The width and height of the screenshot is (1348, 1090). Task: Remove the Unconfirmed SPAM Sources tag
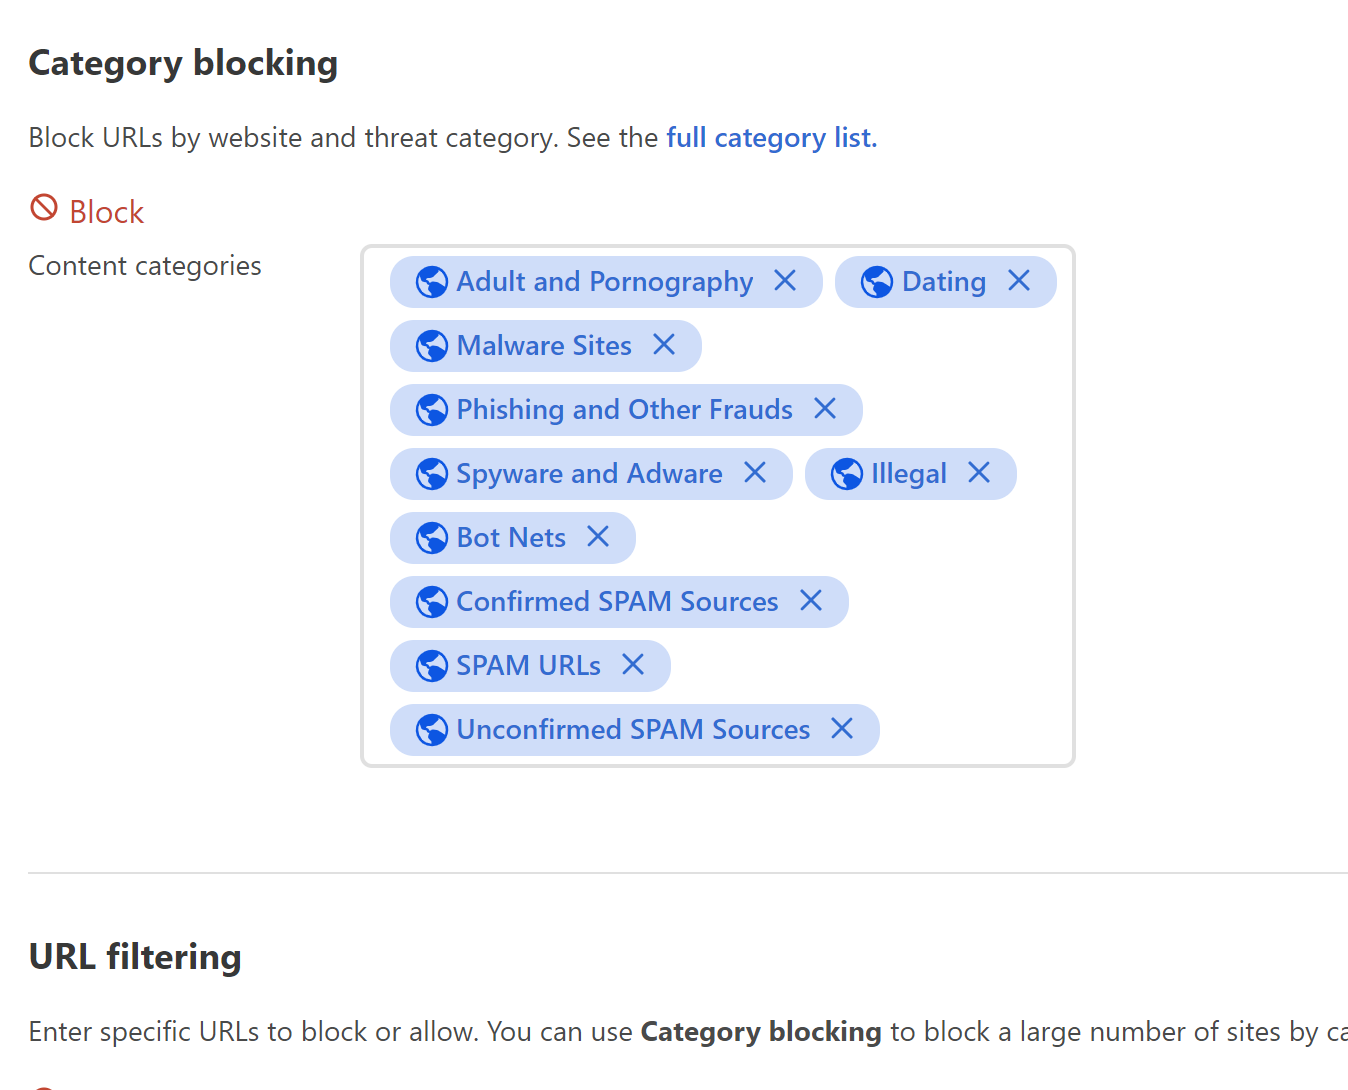tap(842, 729)
